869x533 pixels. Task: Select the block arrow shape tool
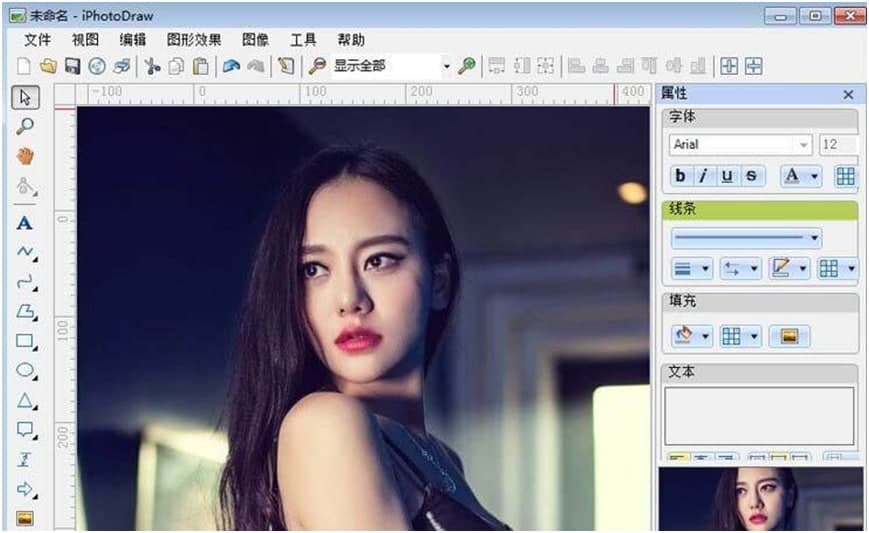coord(26,489)
